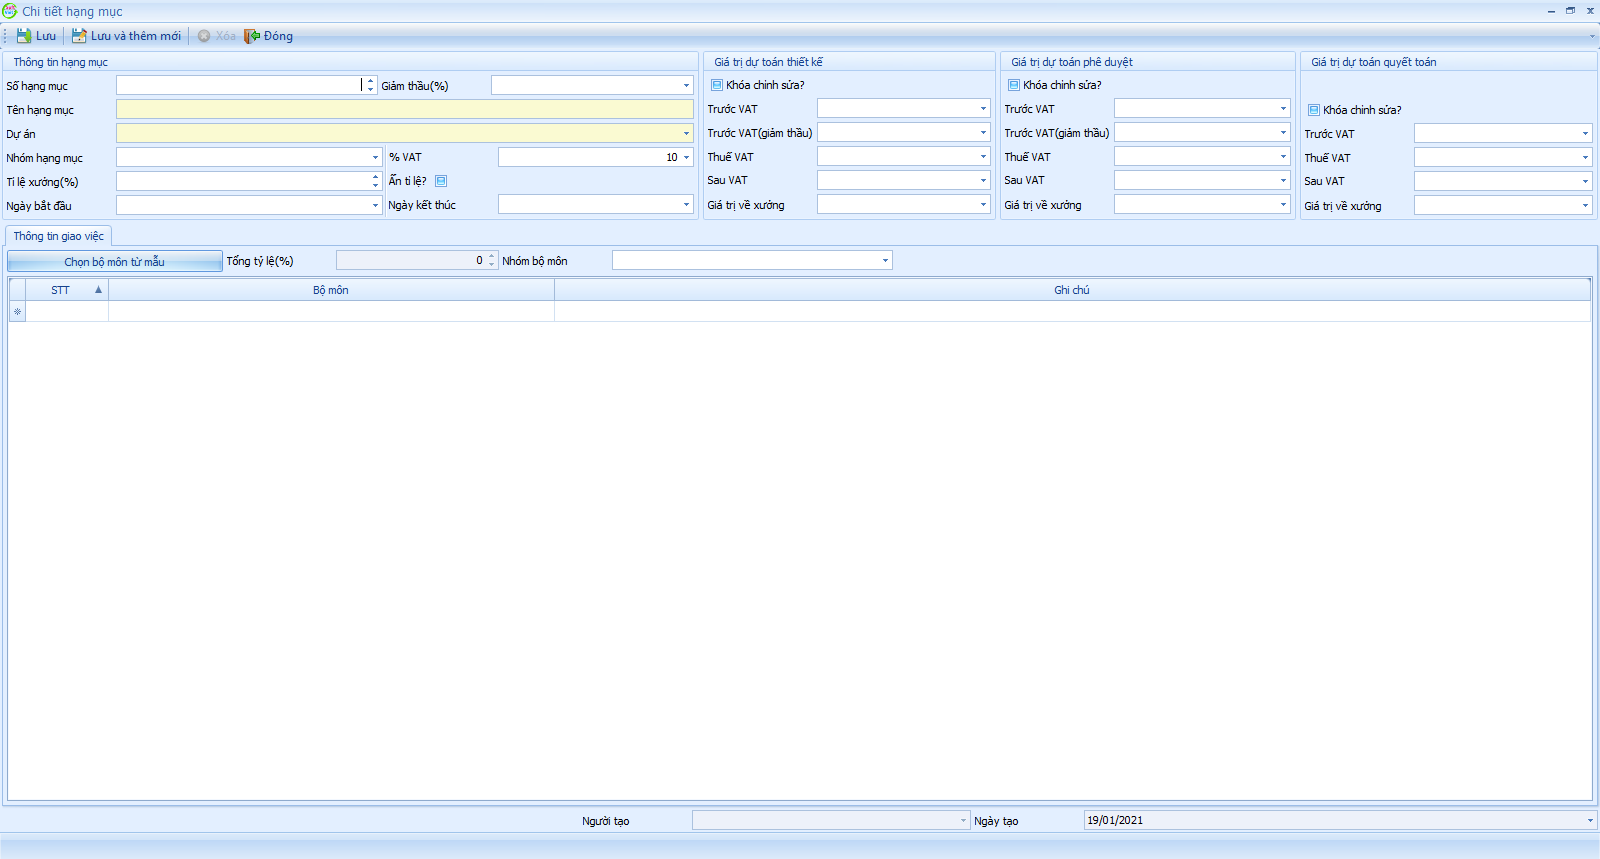Click into the Tên hạng mục field

point(404,110)
